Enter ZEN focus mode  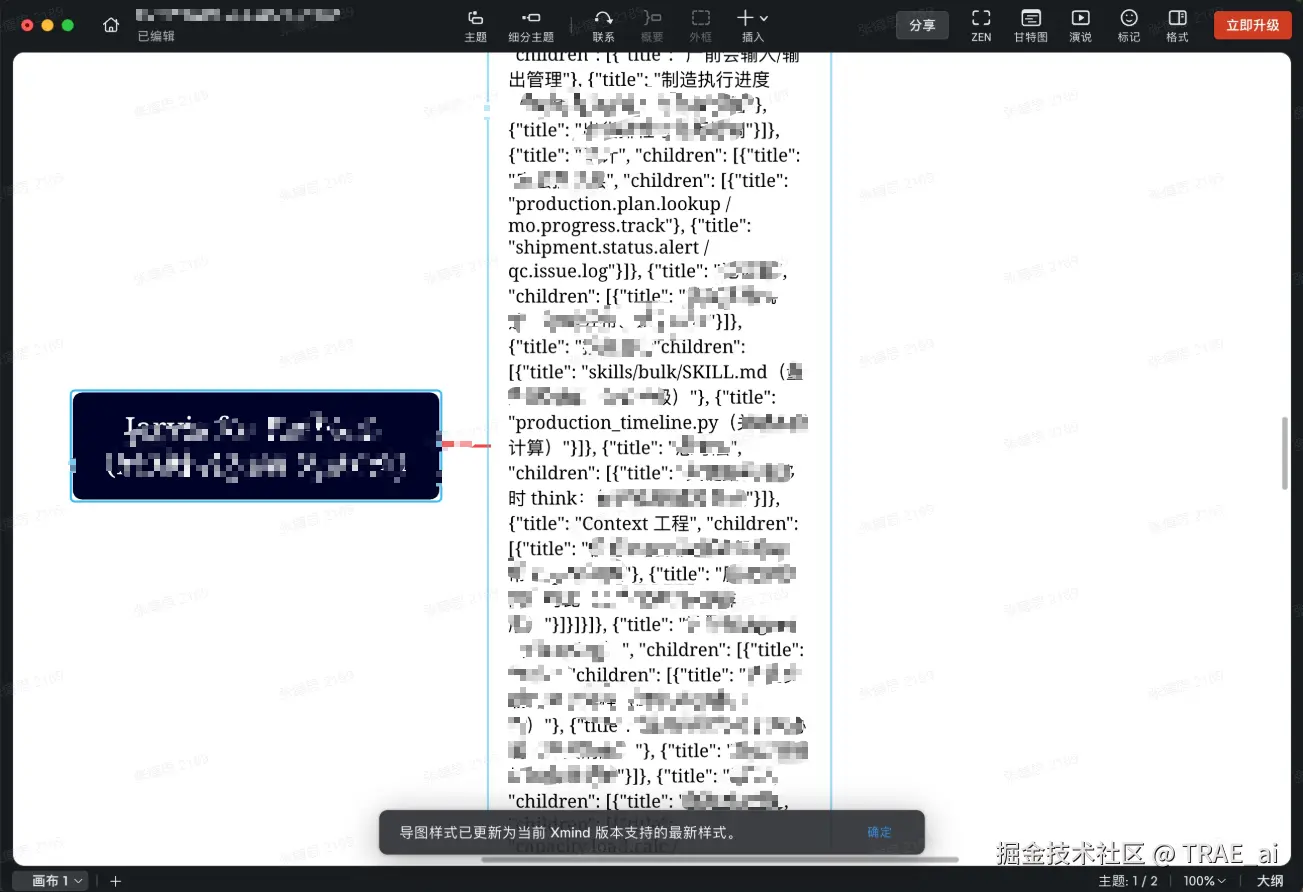click(981, 26)
